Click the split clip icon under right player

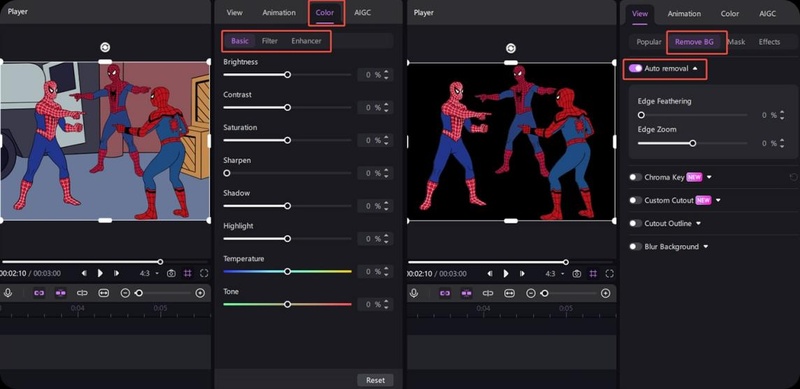[488, 293]
